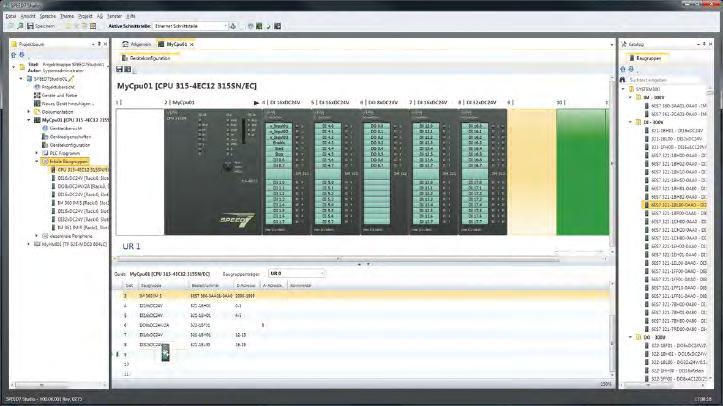
Task: Close the MyCpu01 tab
Action: pos(192,44)
